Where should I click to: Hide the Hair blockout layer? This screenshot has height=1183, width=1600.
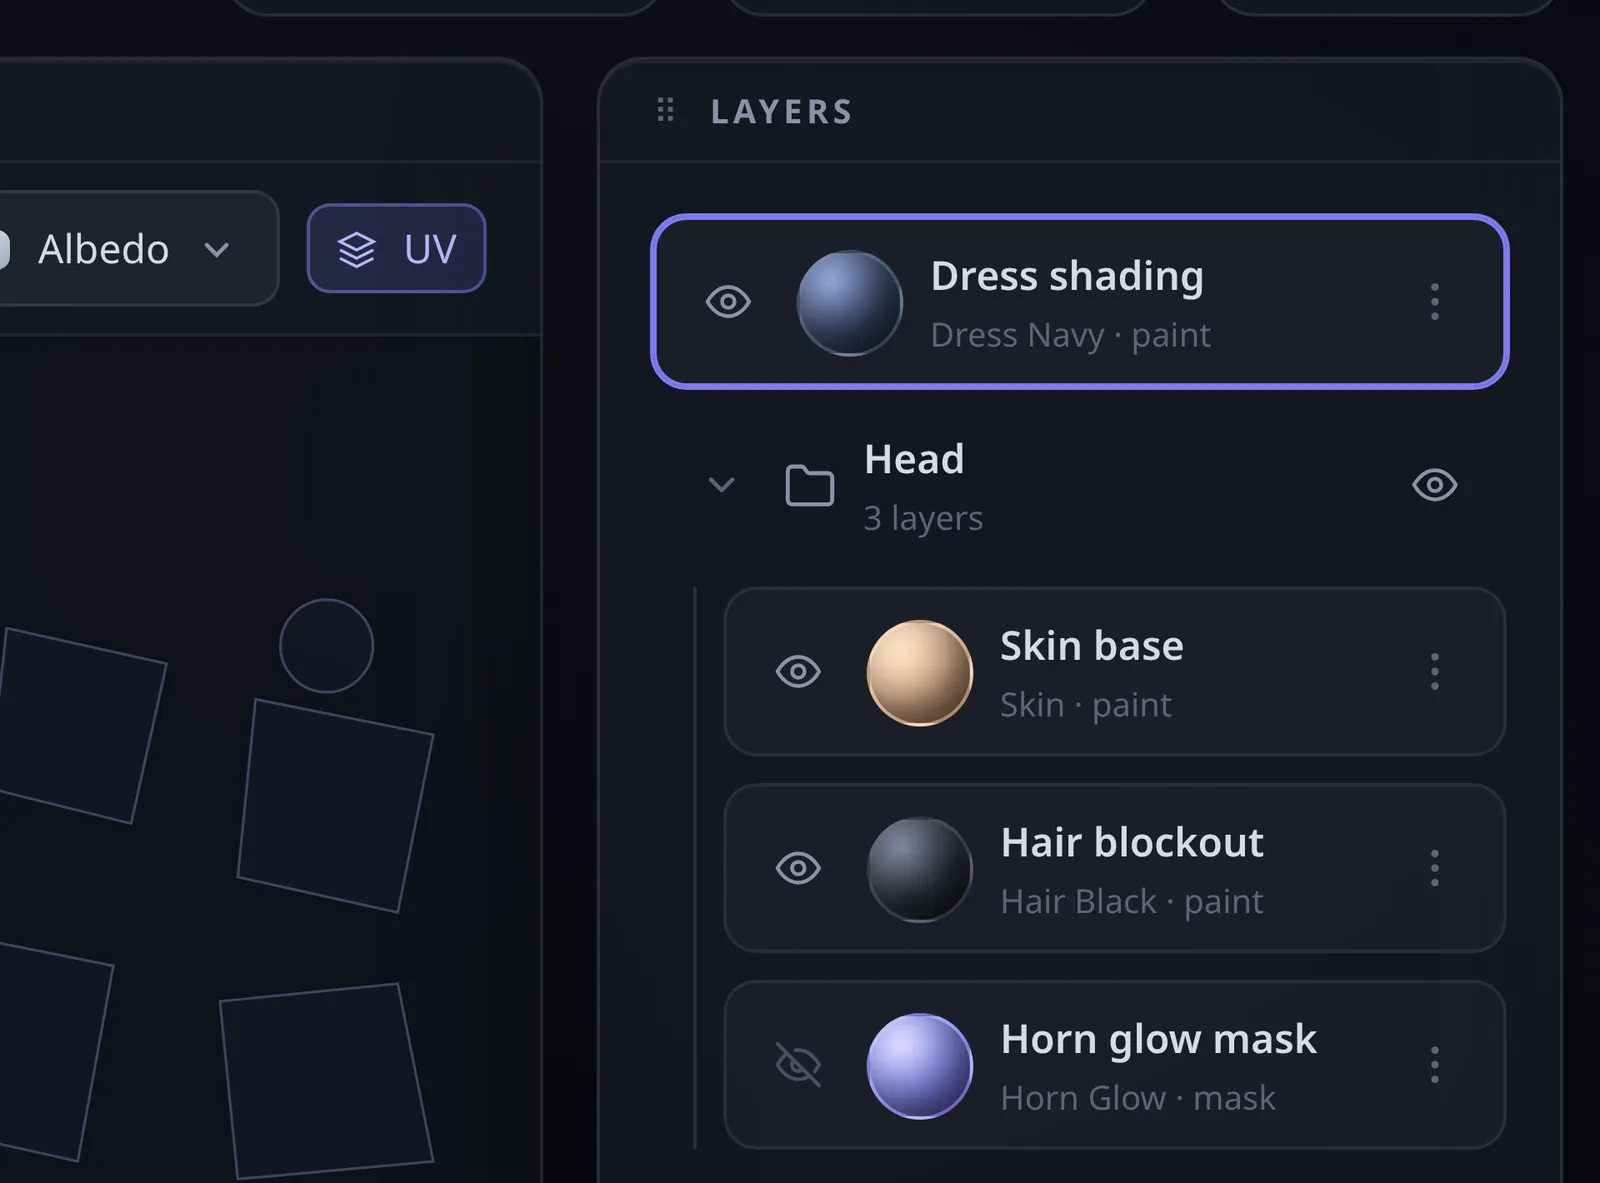(798, 868)
